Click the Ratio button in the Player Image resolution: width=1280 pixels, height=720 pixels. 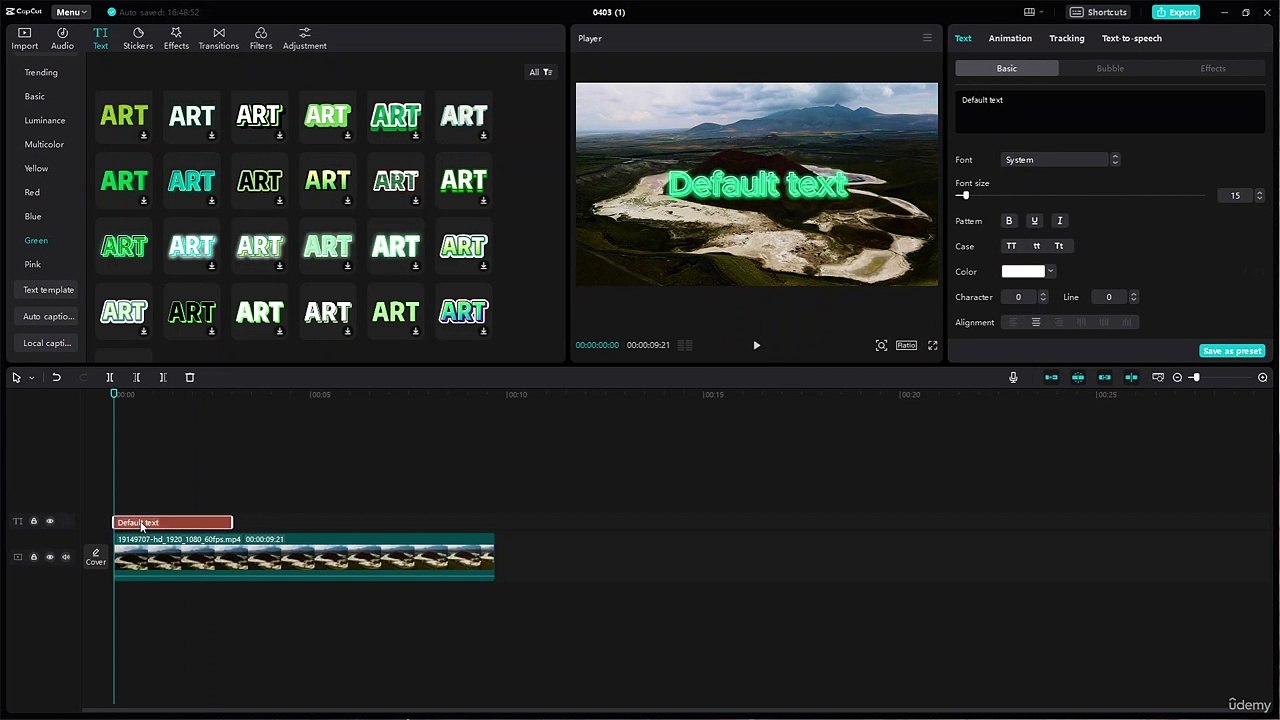pos(906,345)
